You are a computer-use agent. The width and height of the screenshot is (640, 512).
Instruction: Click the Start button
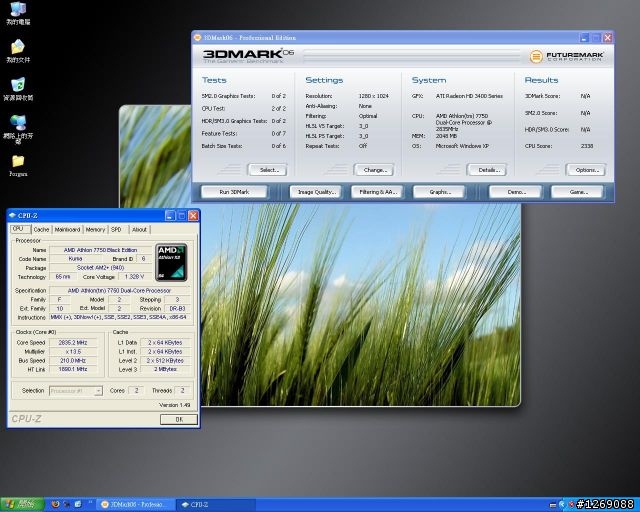click(x=22, y=505)
